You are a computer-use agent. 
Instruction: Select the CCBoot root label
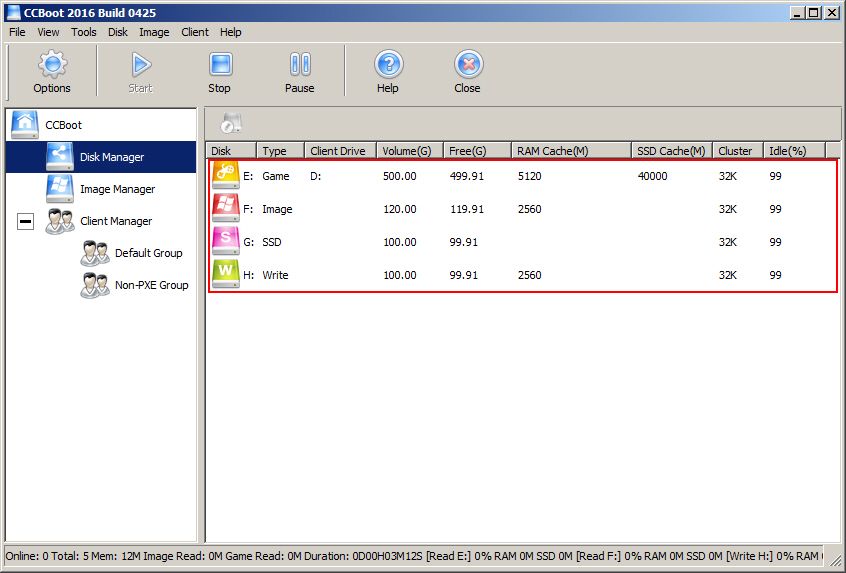point(63,125)
